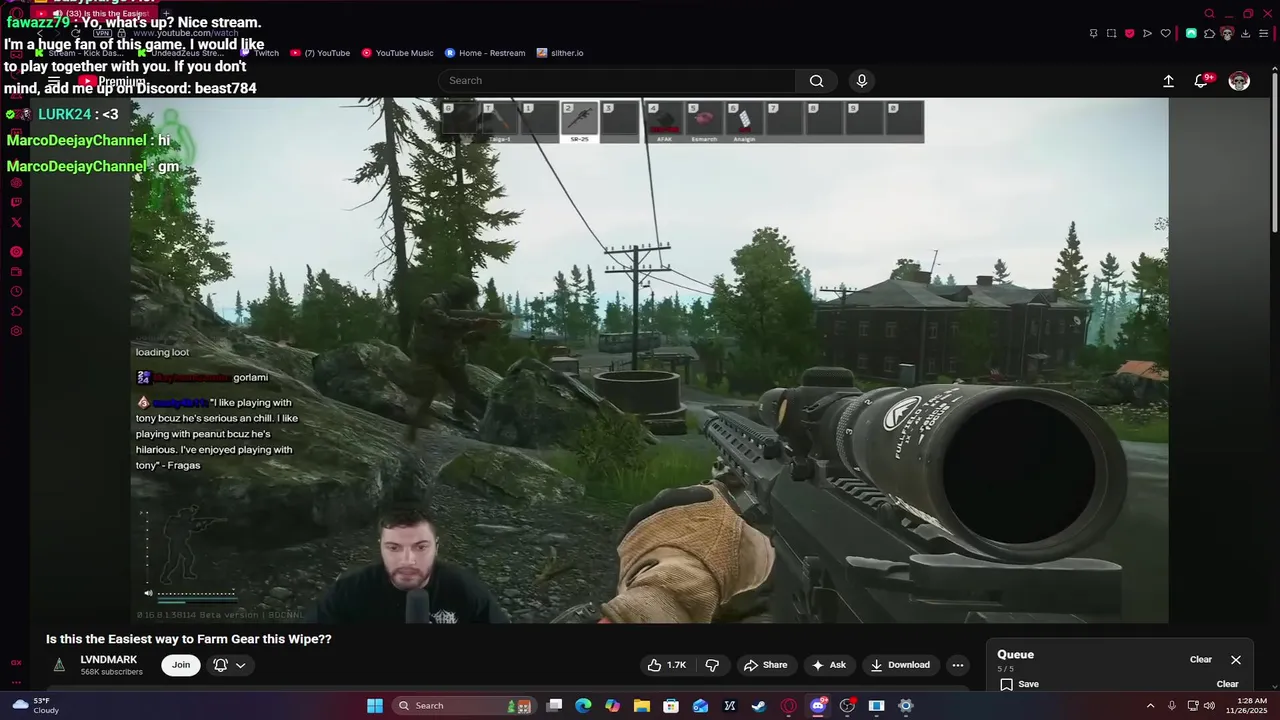
Task: Open the clock and date in taskbar
Action: pyautogui.click(x=1247, y=706)
